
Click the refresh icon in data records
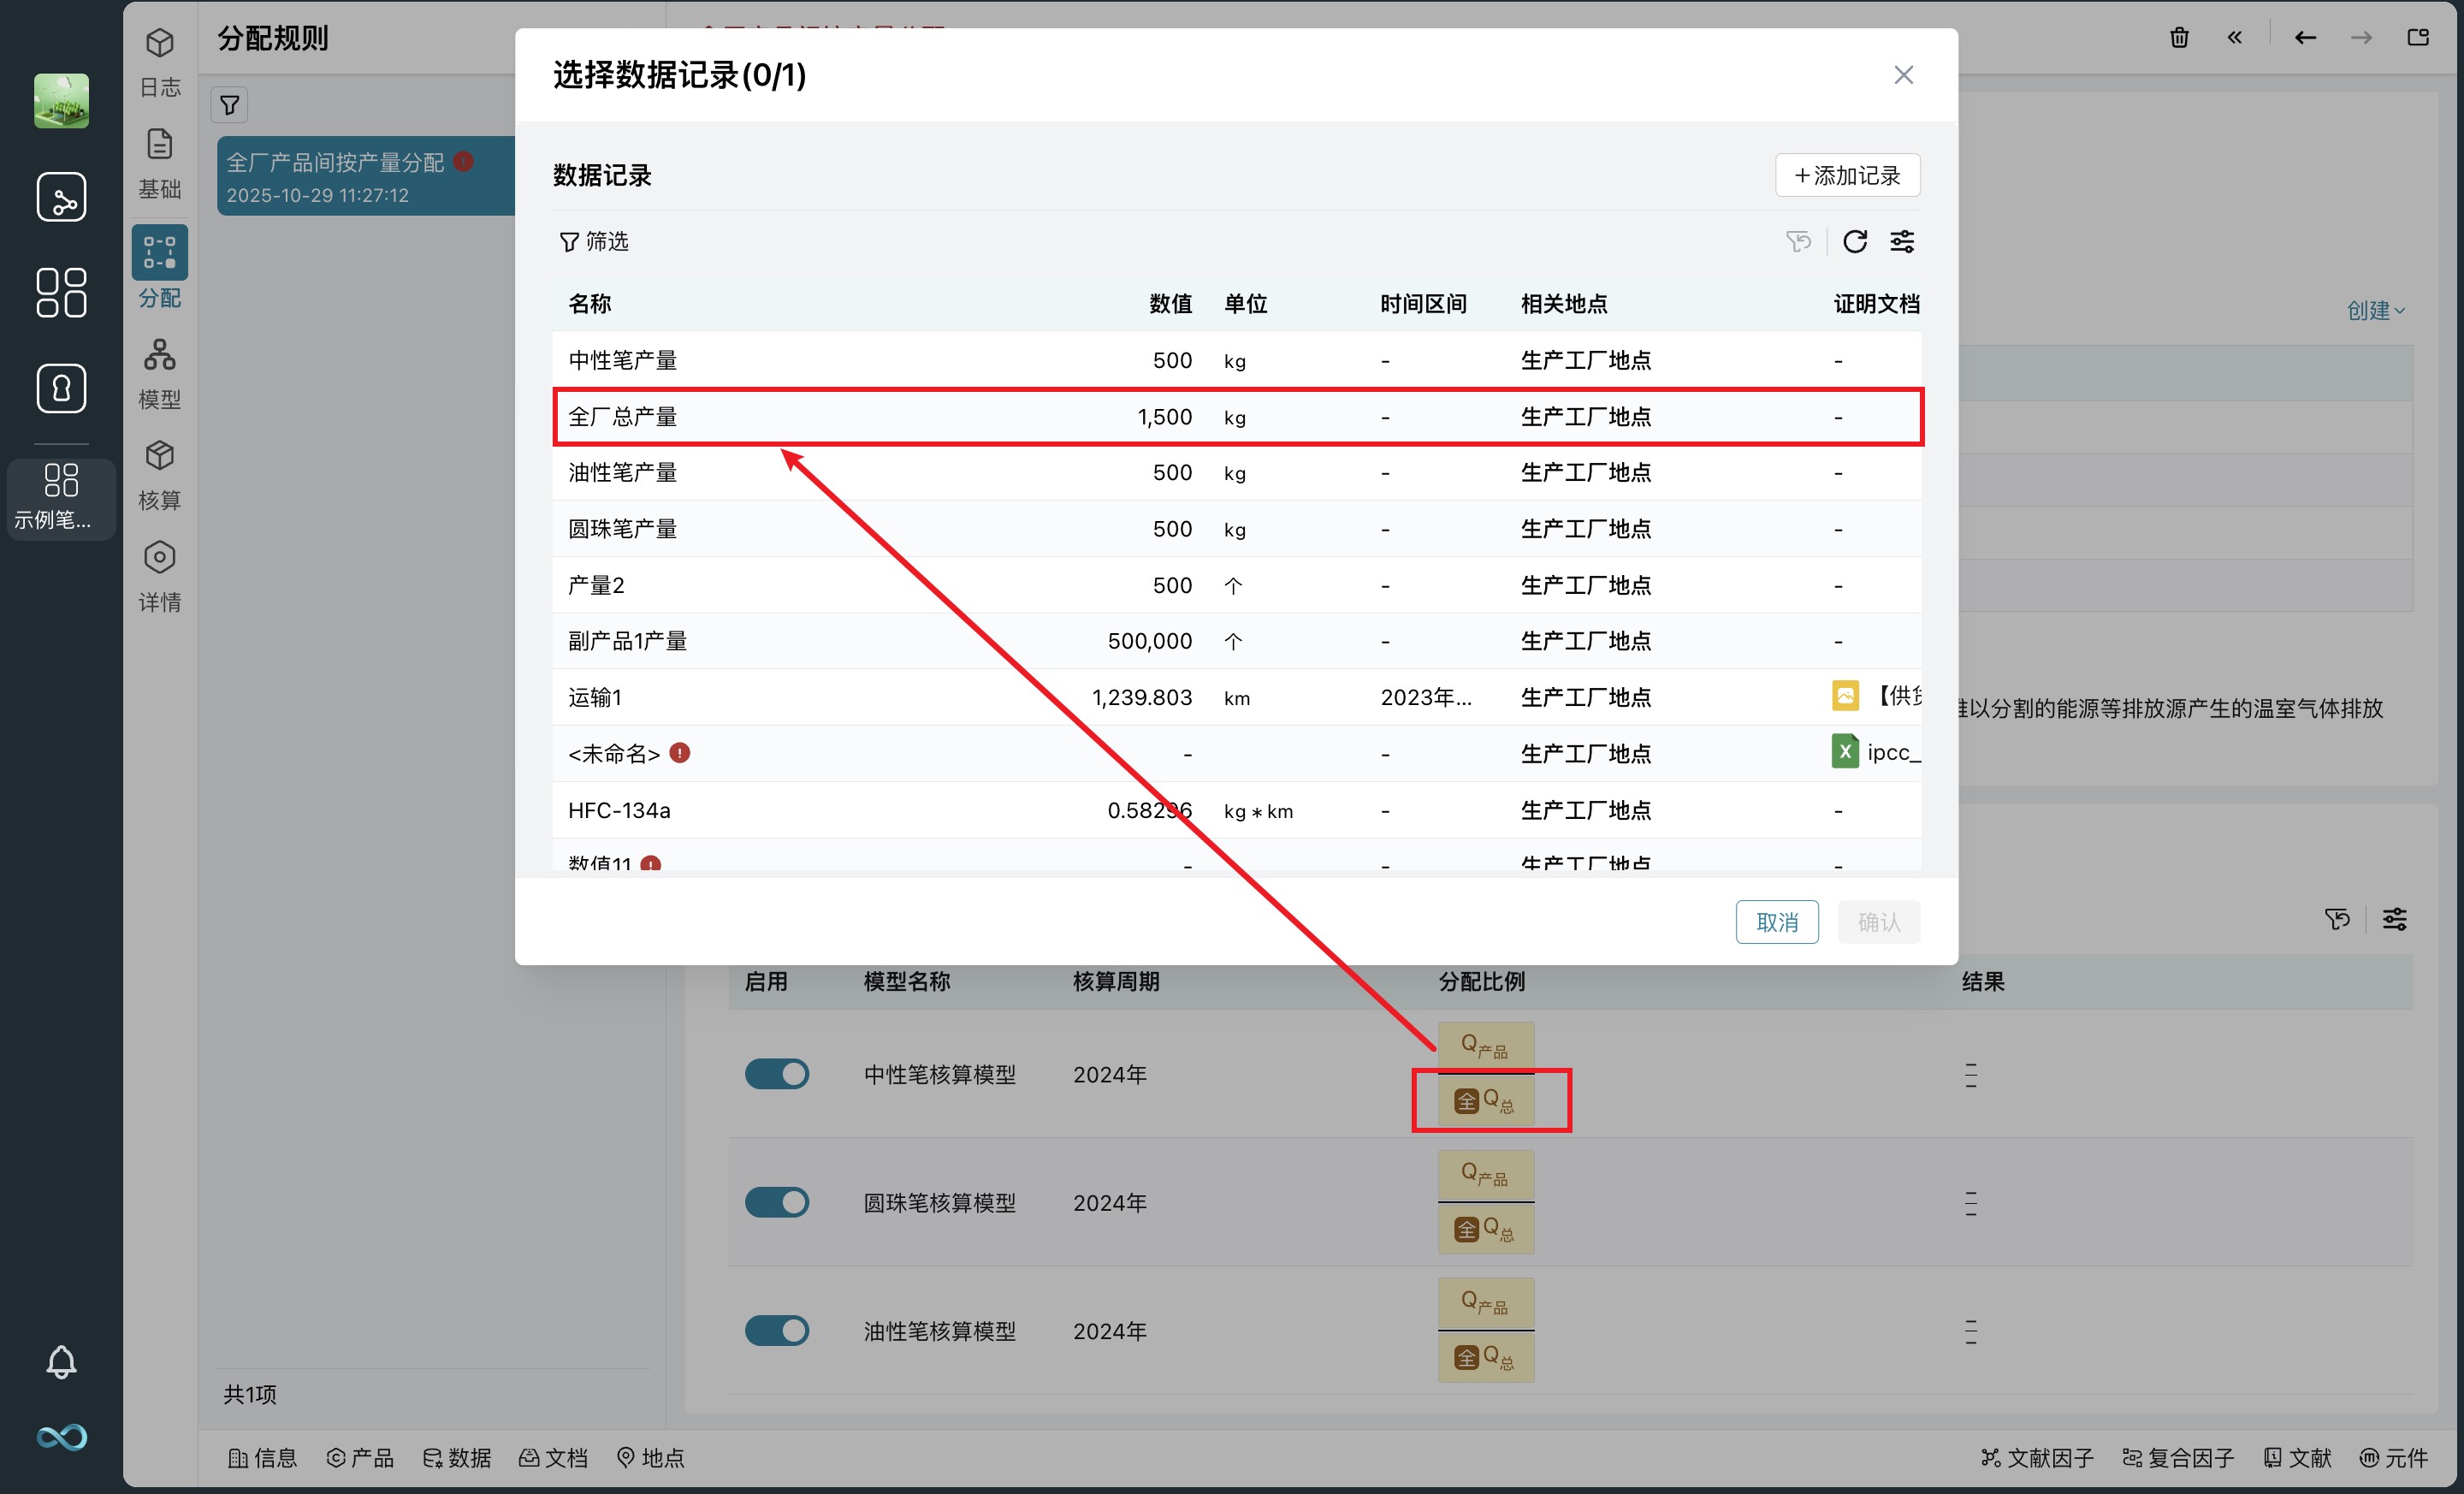1854,241
